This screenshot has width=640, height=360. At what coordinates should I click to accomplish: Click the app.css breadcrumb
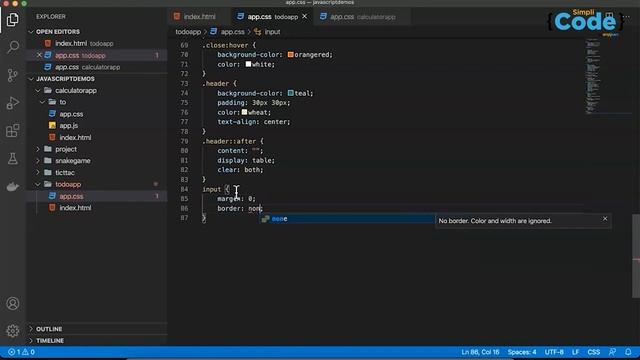pos(232,32)
